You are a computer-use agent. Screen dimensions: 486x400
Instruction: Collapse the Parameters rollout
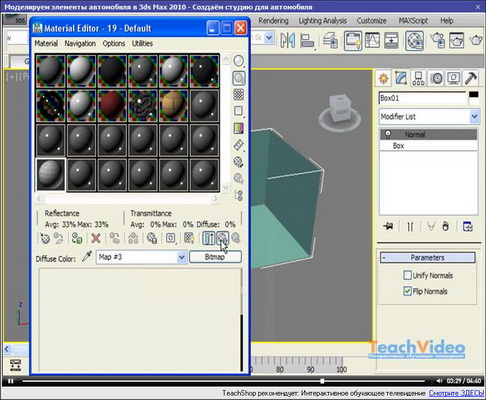click(x=428, y=258)
